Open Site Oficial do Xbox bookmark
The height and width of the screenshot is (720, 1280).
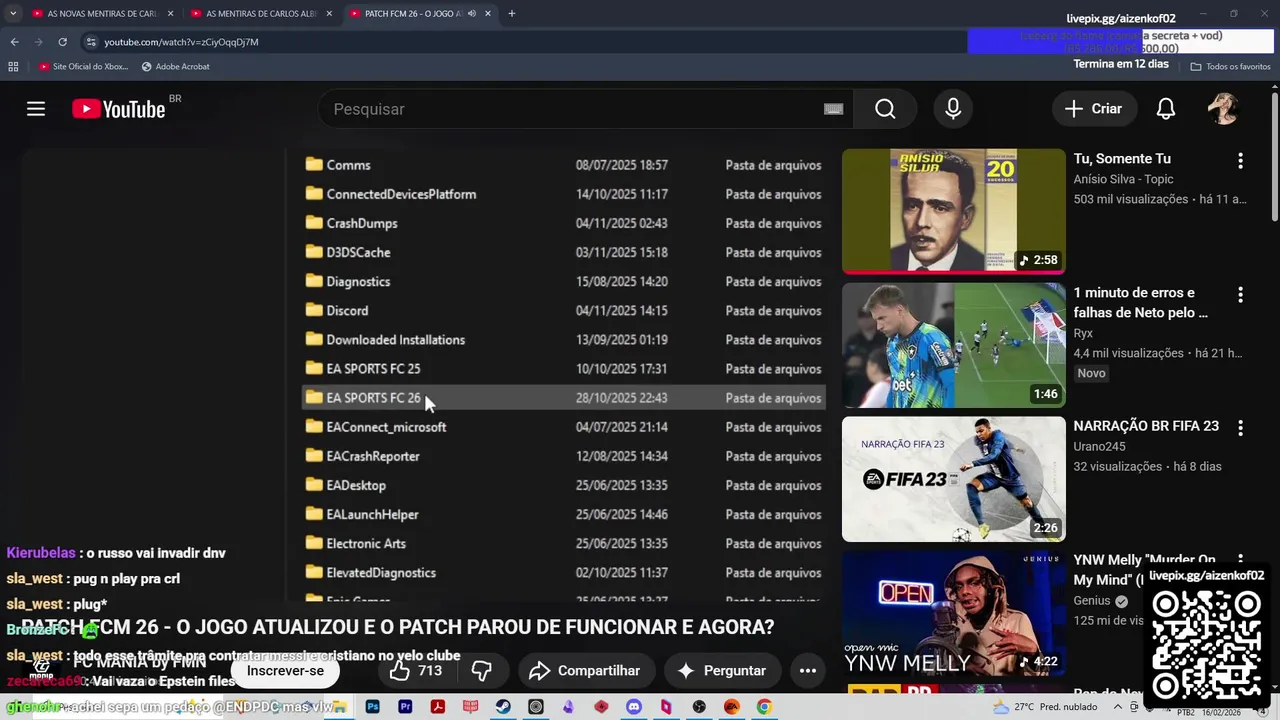pos(84,66)
